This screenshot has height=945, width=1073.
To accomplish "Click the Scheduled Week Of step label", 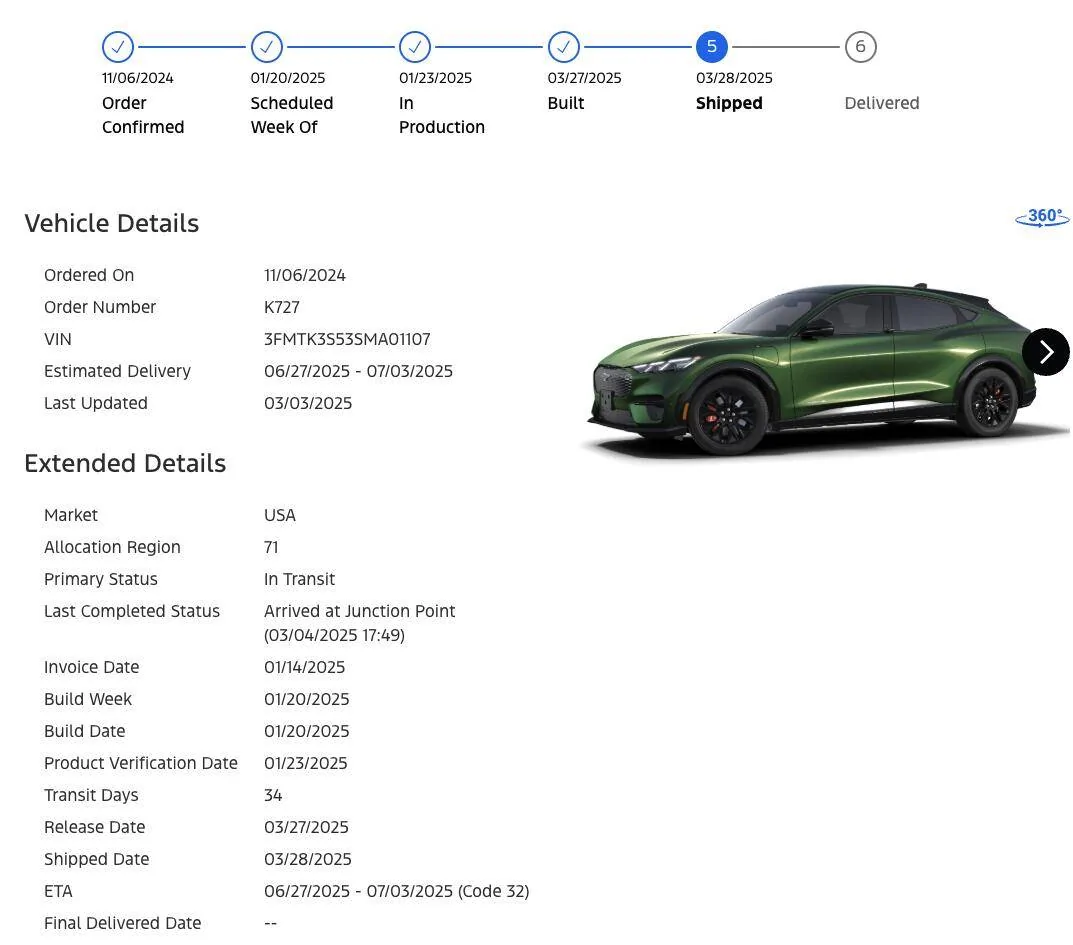I will tap(292, 115).
